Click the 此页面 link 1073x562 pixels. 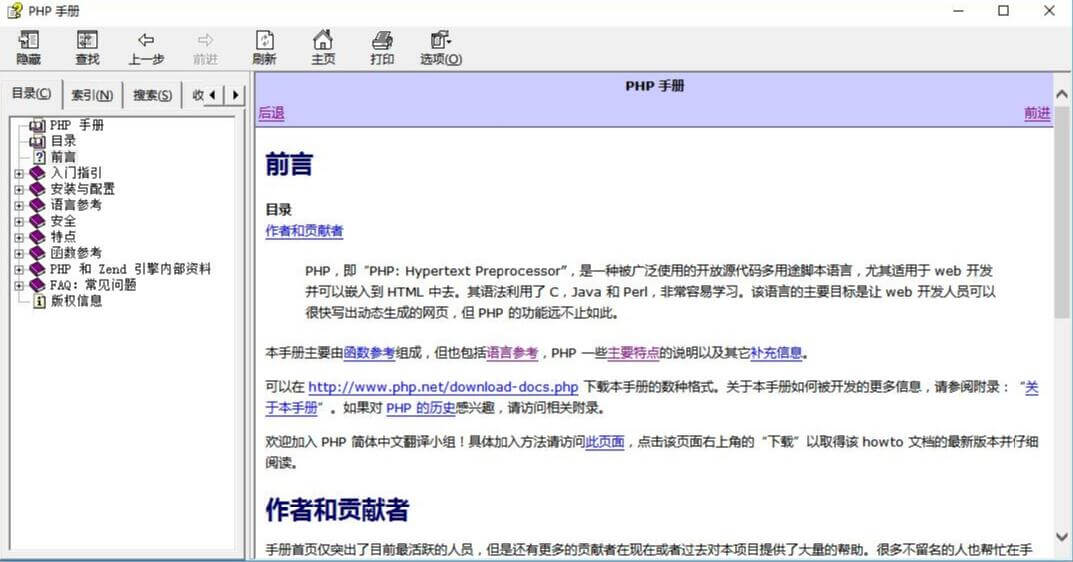(605, 442)
